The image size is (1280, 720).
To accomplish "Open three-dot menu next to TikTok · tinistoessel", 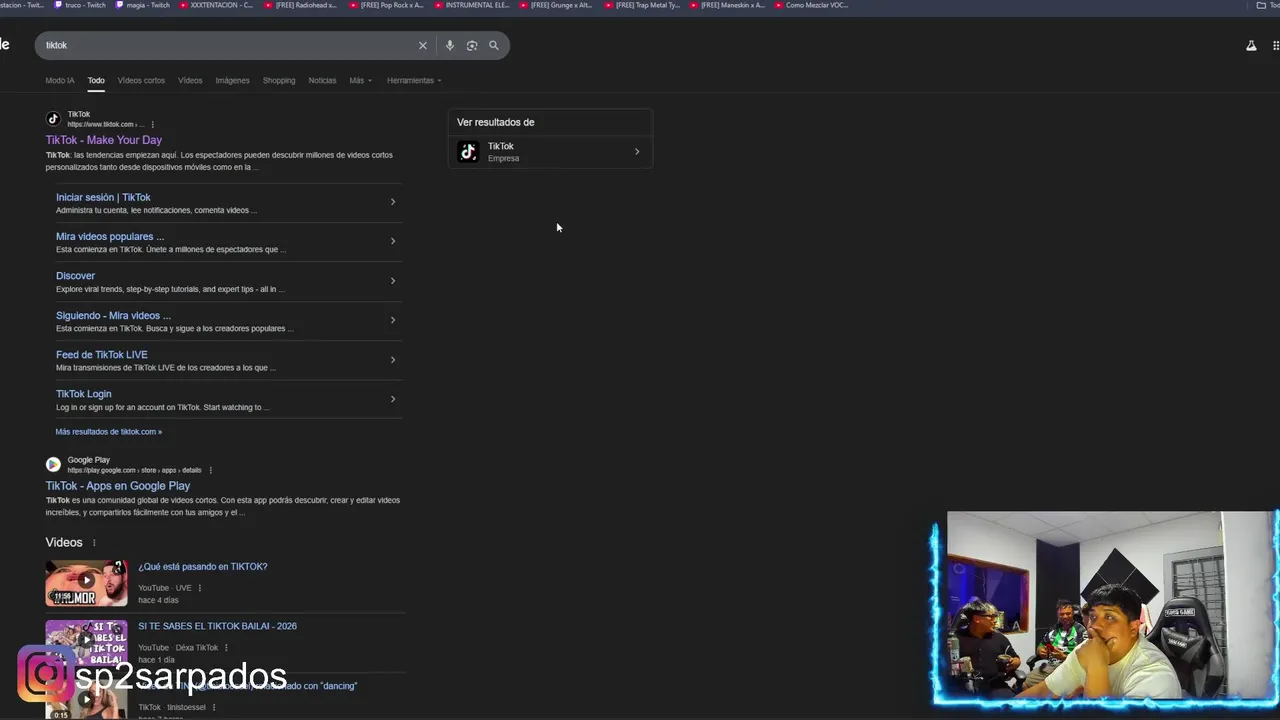I will pos(214,707).
